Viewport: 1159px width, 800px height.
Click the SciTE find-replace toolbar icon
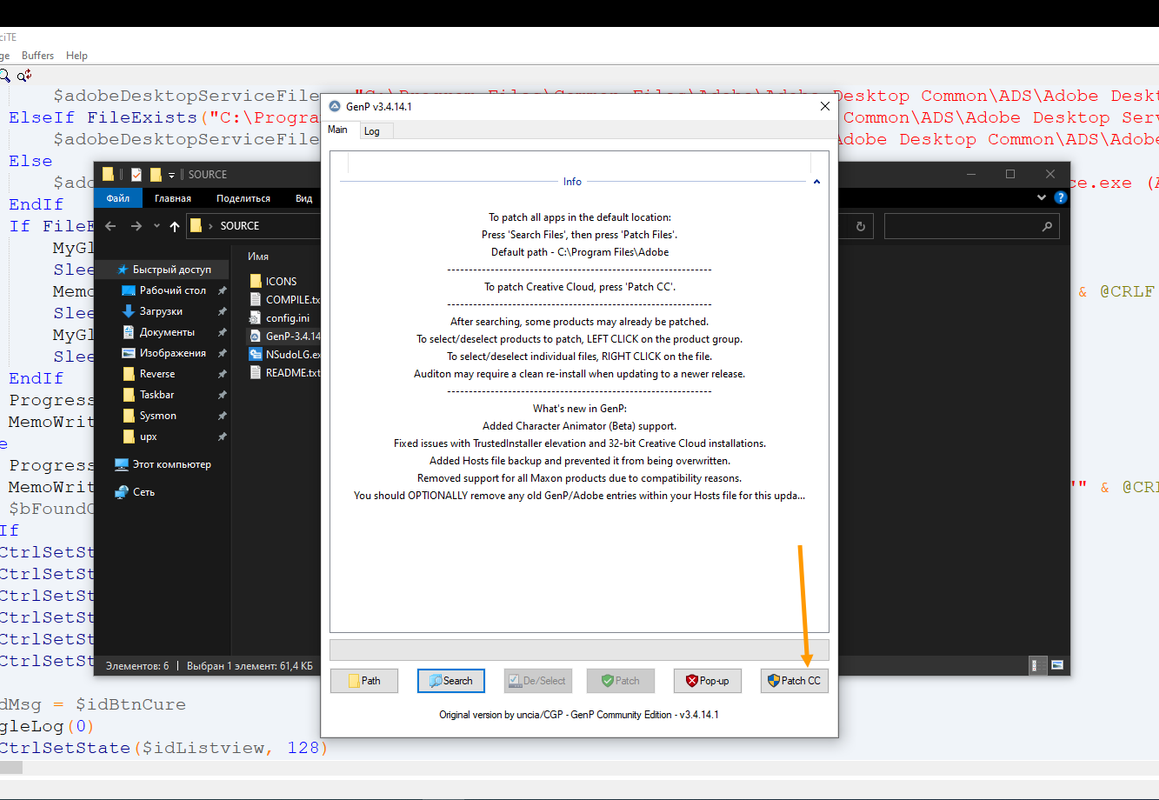click(x=24, y=75)
